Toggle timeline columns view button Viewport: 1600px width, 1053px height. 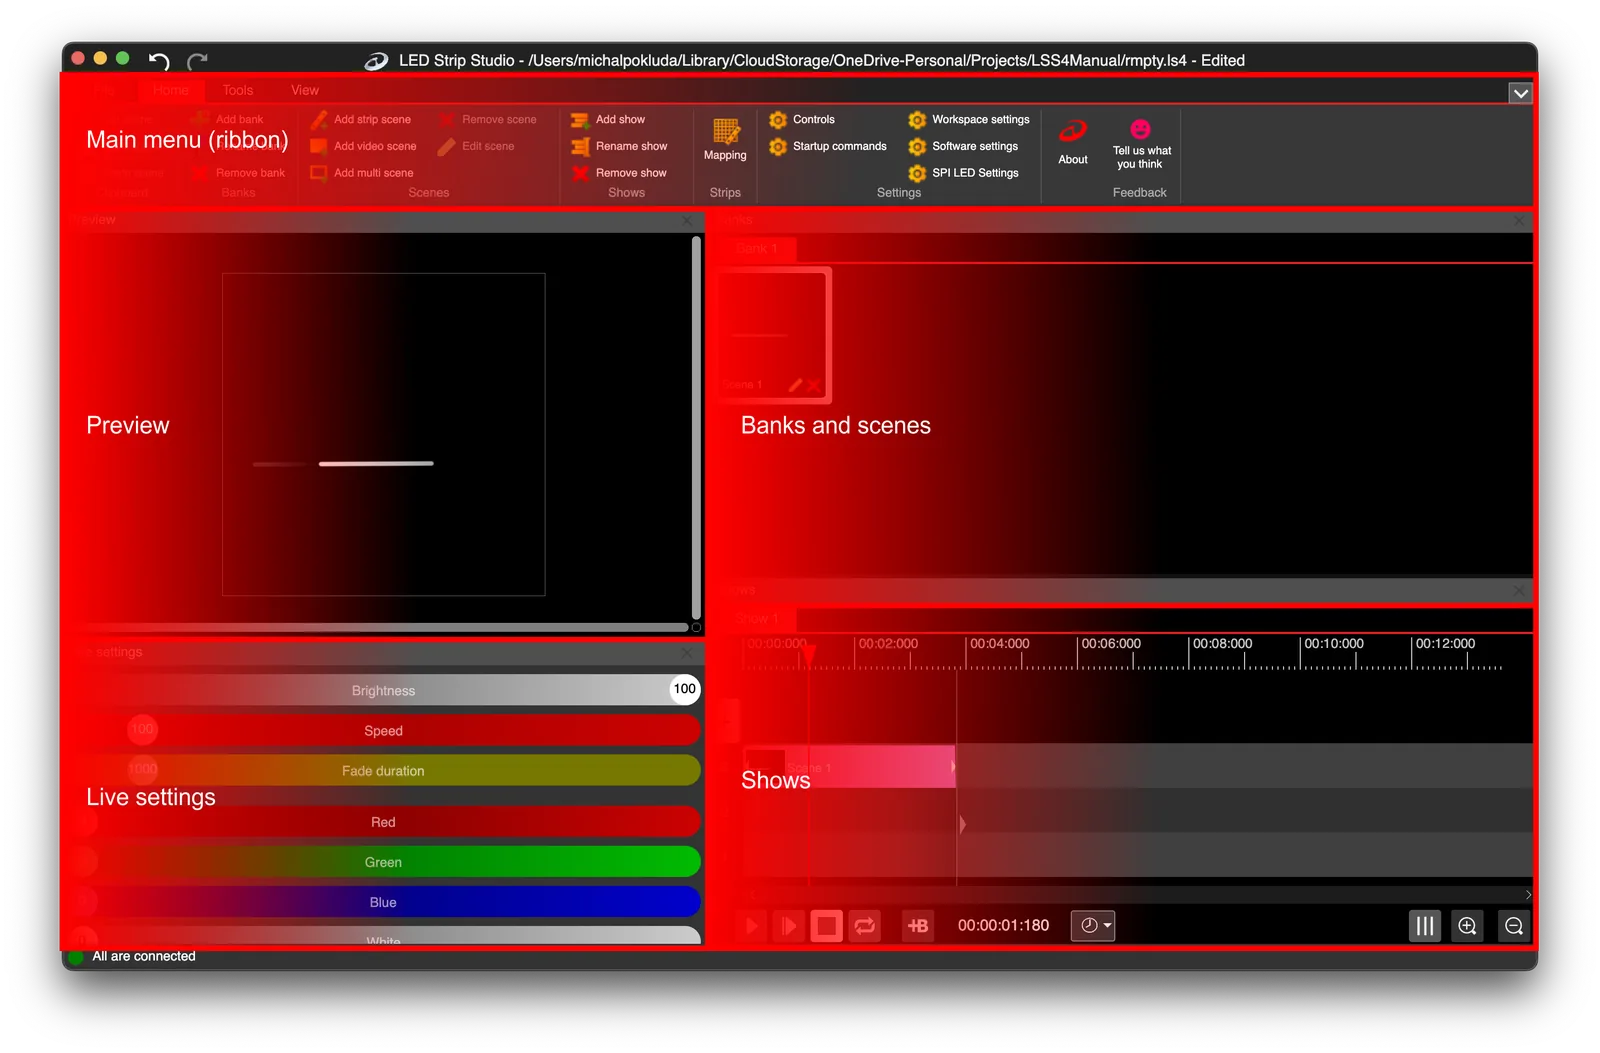[x=1425, y=926]
